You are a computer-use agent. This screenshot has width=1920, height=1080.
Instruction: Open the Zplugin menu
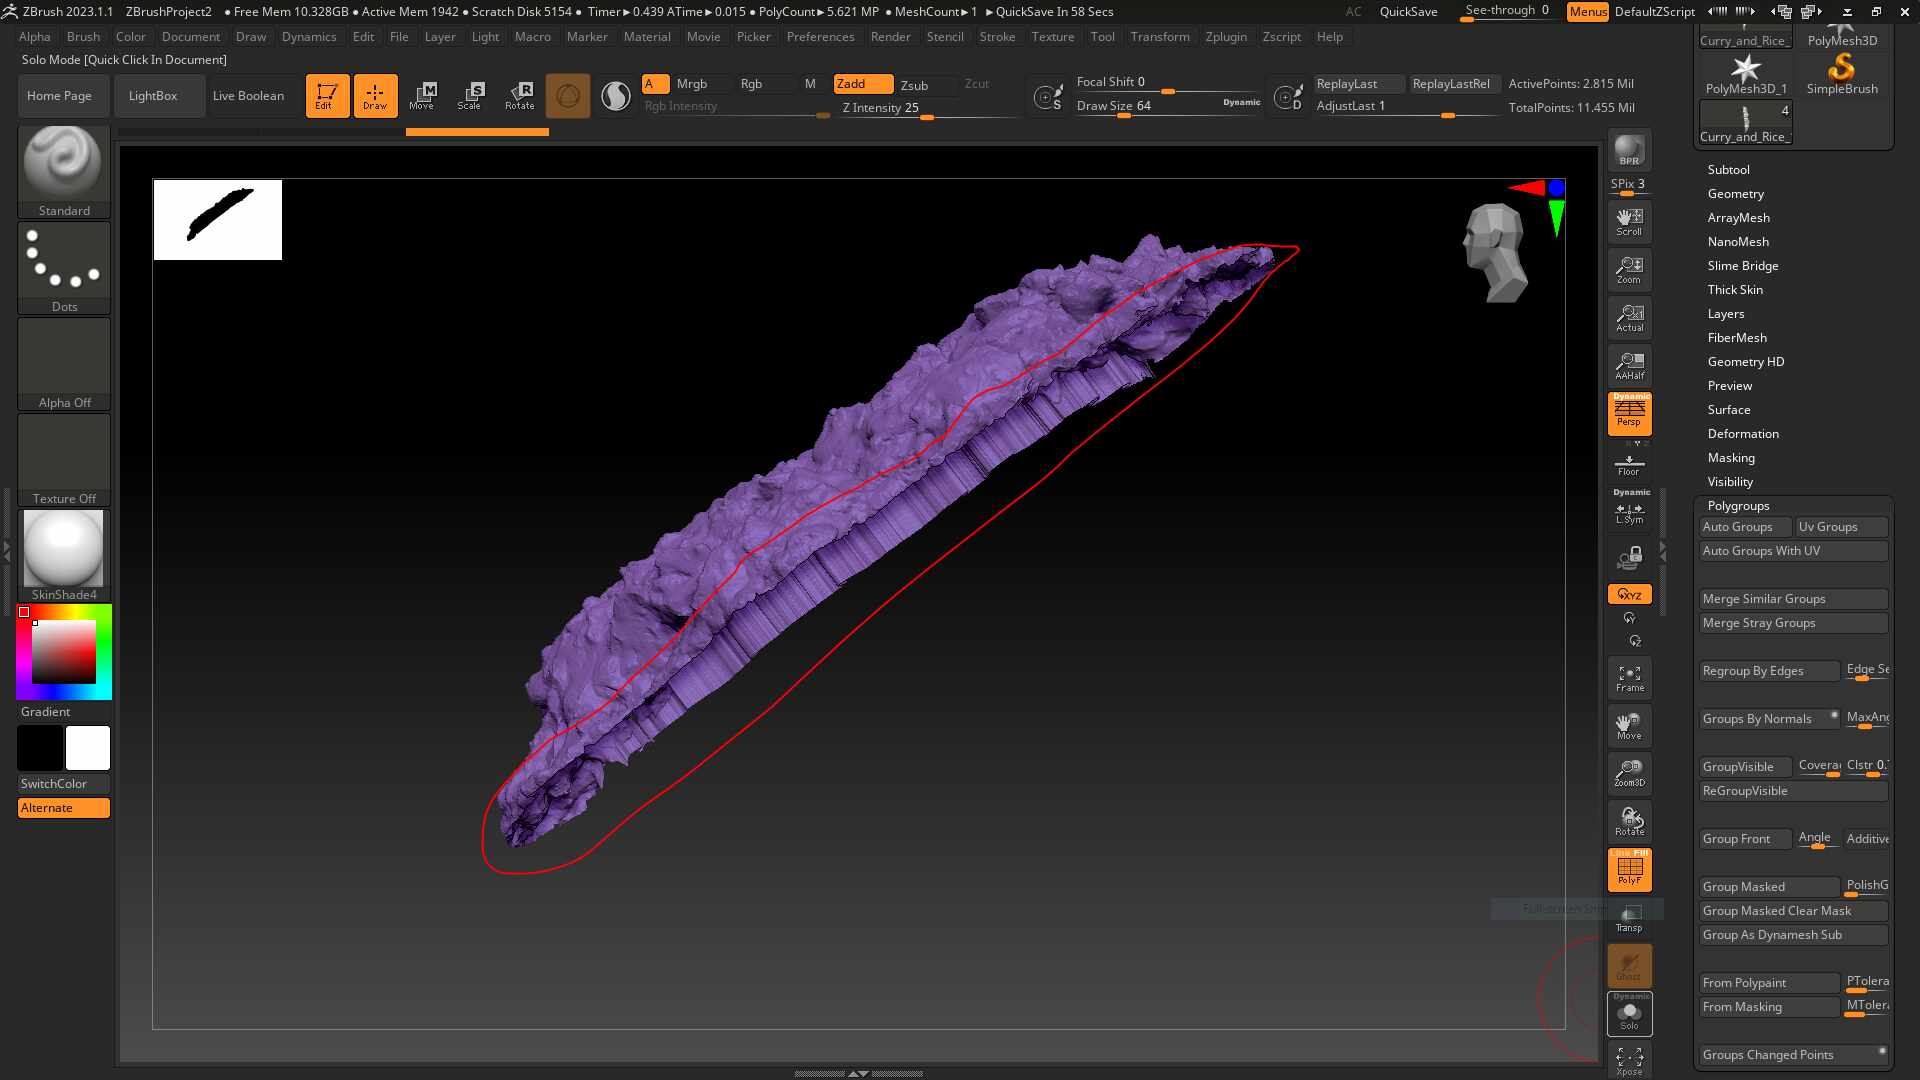click(x=1226, y=37)
